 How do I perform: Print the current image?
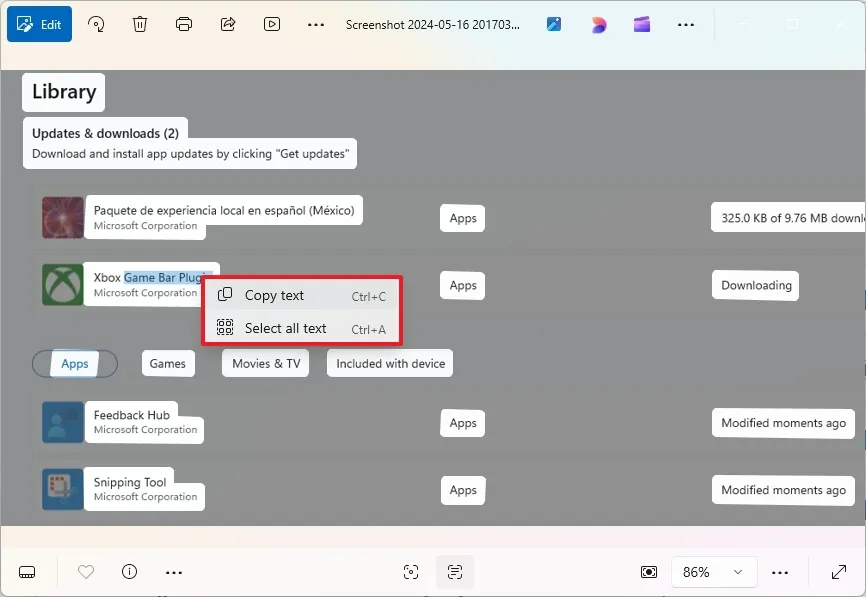click(x=184, y=24)
